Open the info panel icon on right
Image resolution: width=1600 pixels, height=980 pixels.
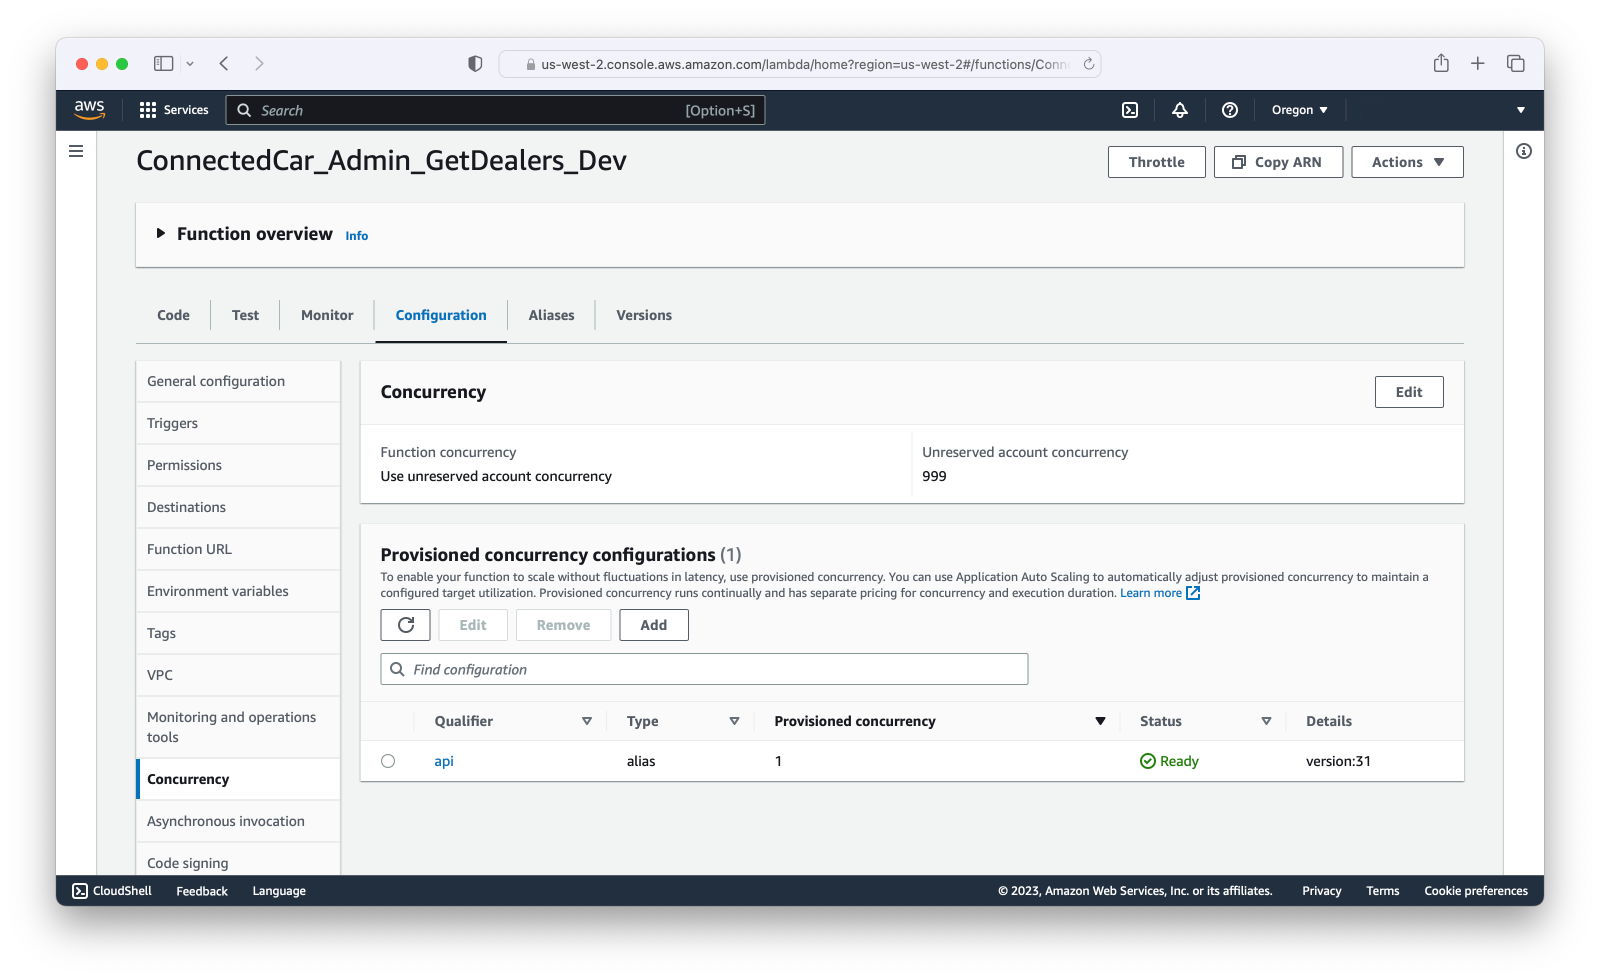(x=1523, y=151)
